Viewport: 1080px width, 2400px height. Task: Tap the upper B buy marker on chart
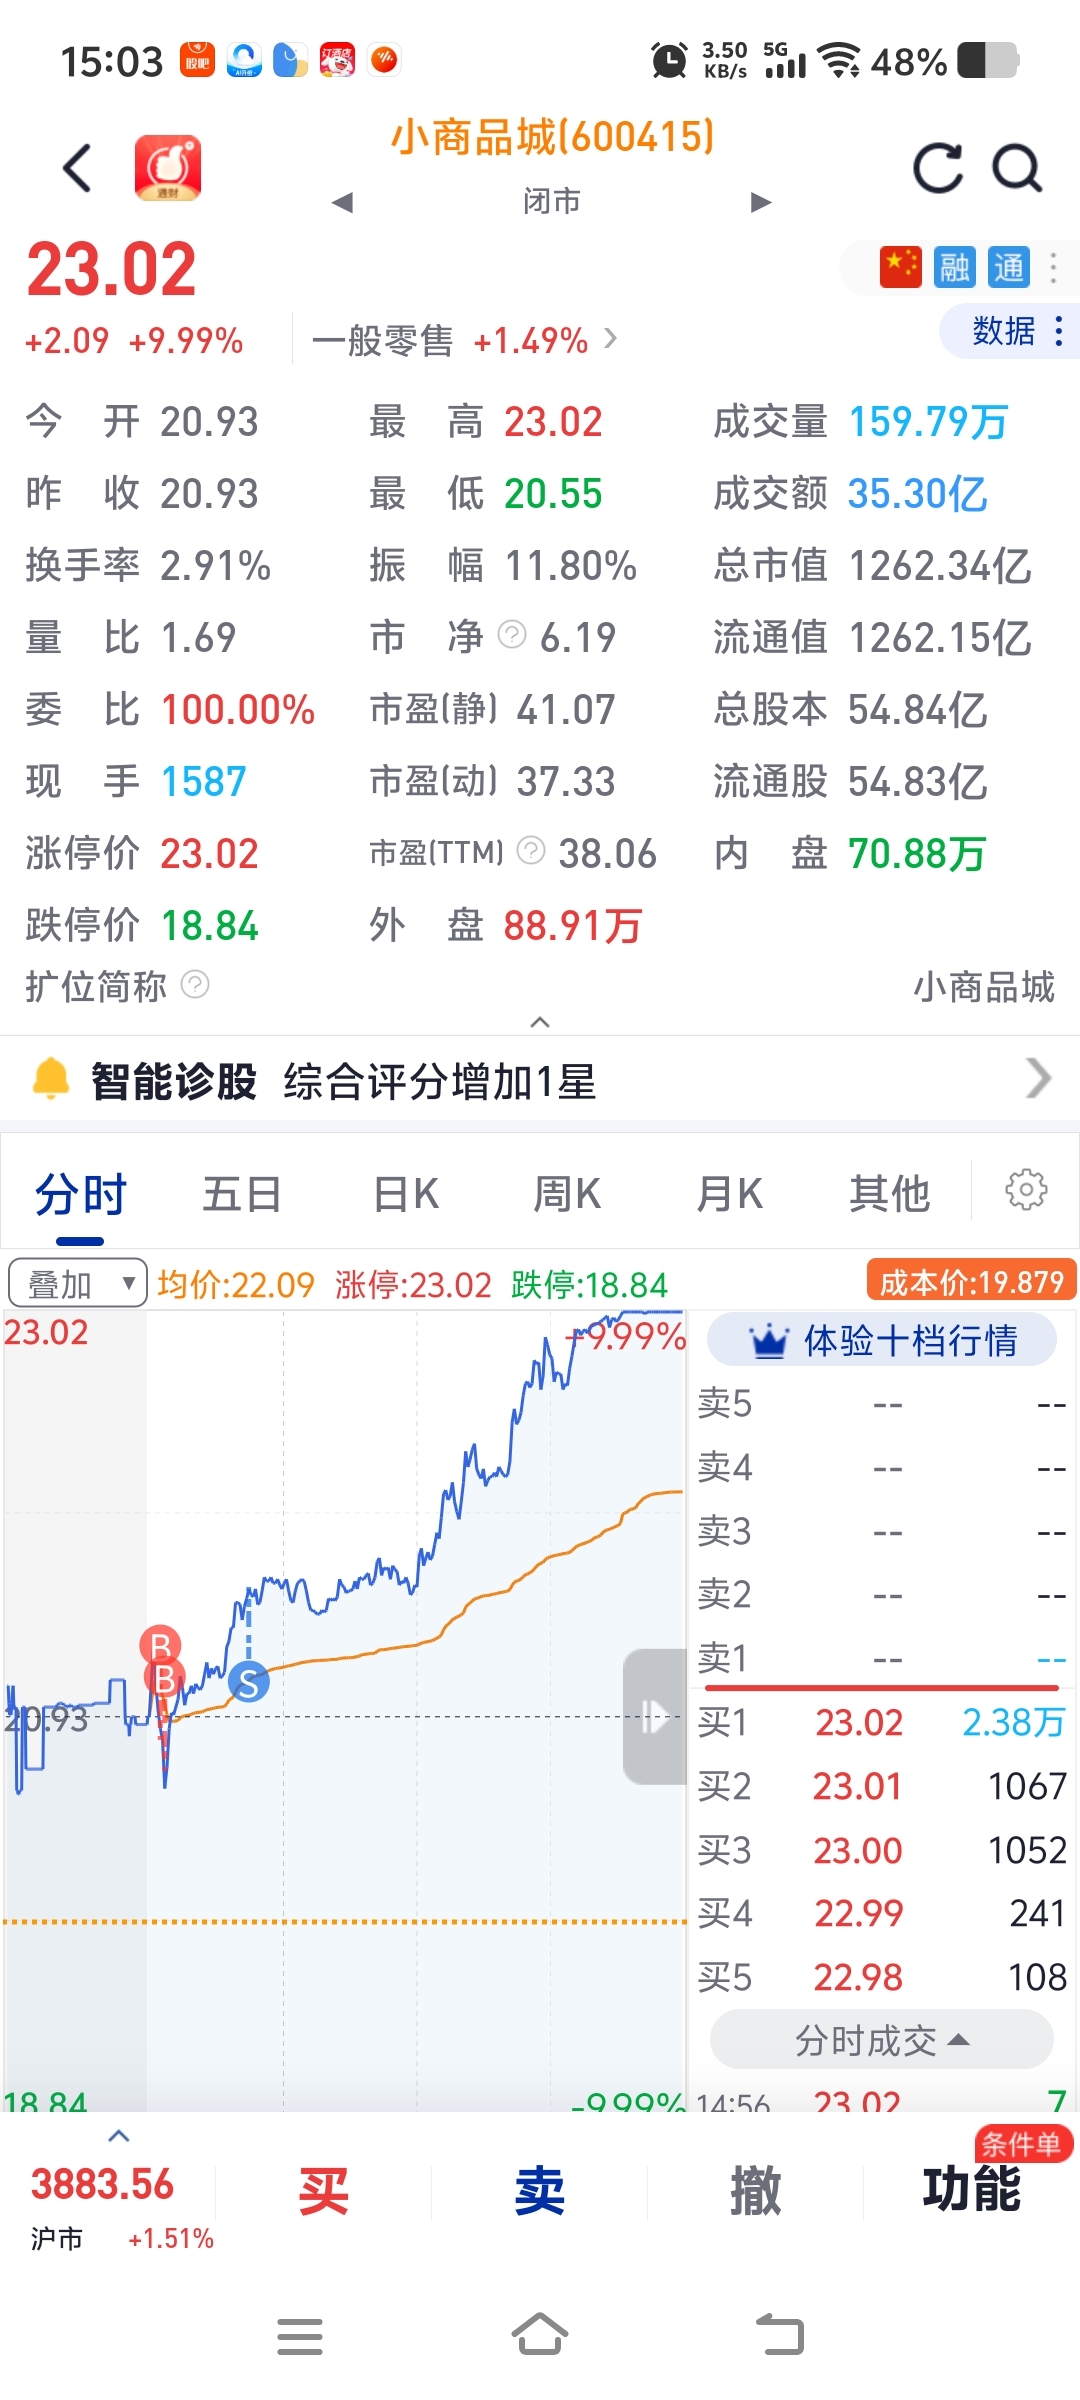point(160,1644)
